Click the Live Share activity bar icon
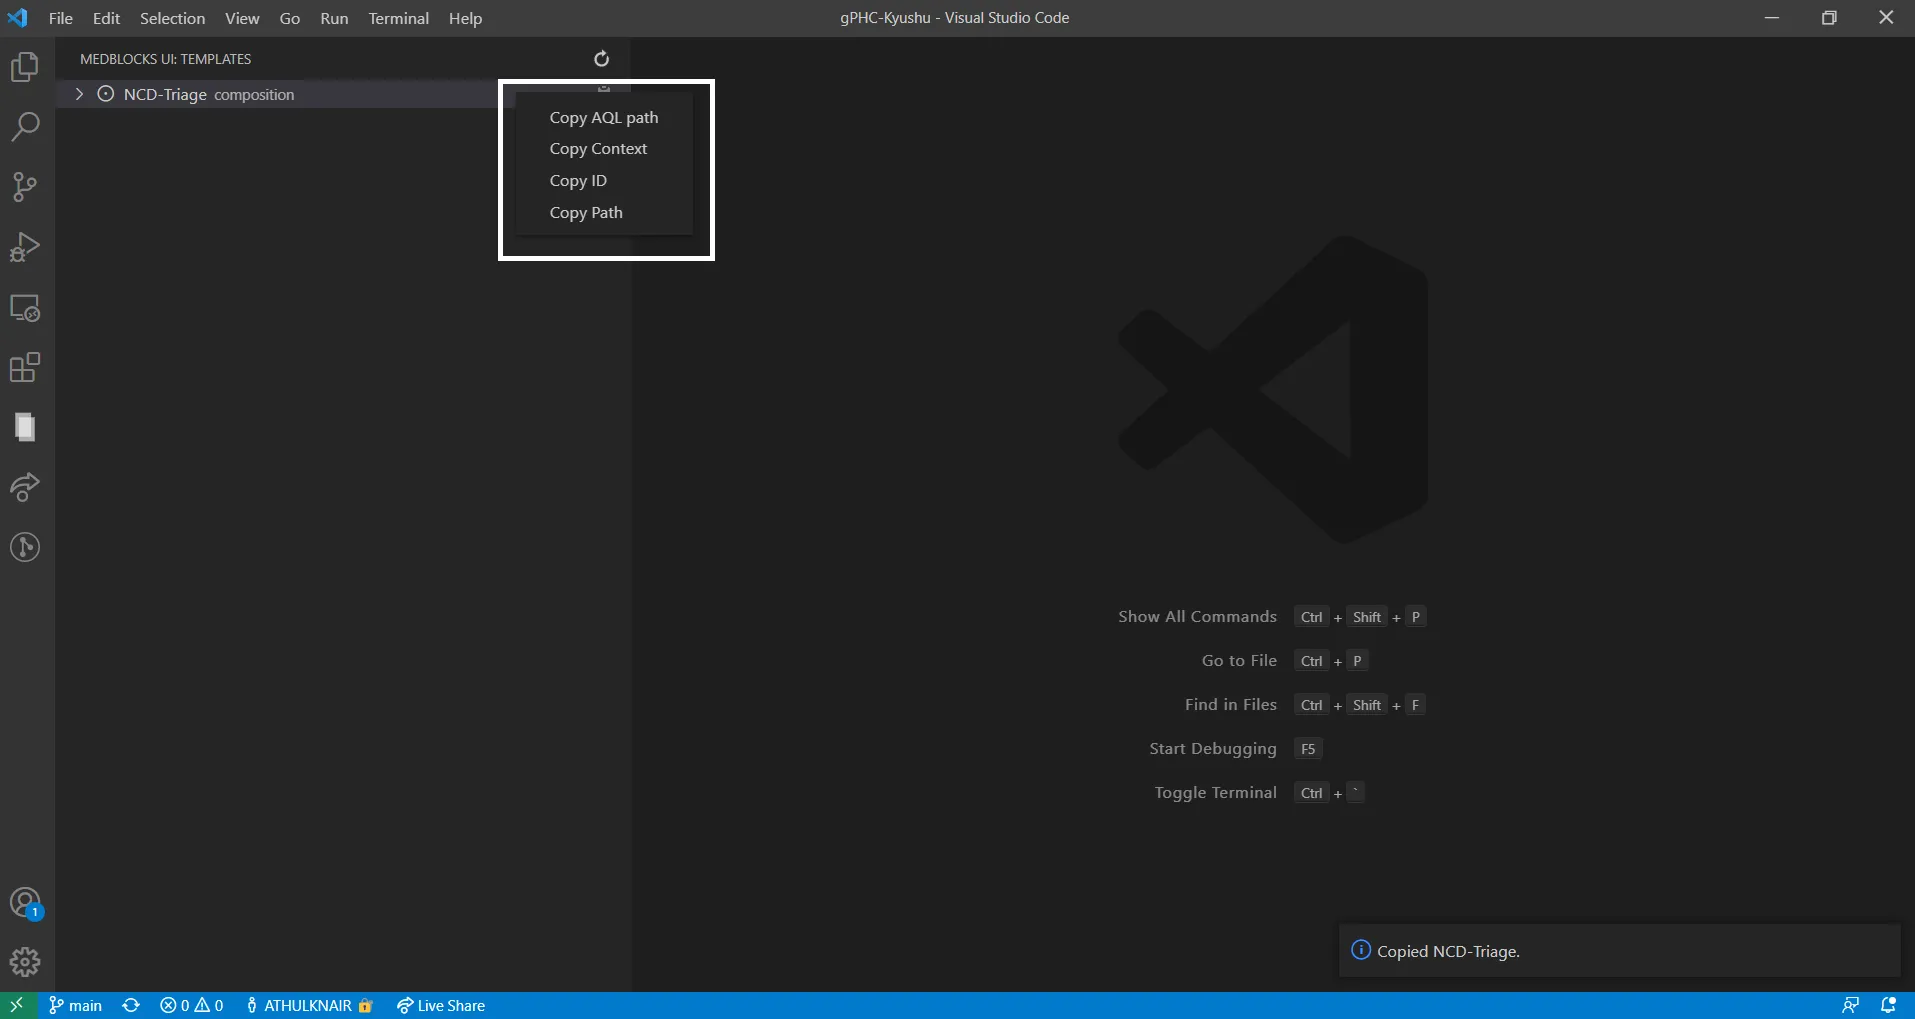This screenshot has width=1915, height=1019. coord(25,487)
